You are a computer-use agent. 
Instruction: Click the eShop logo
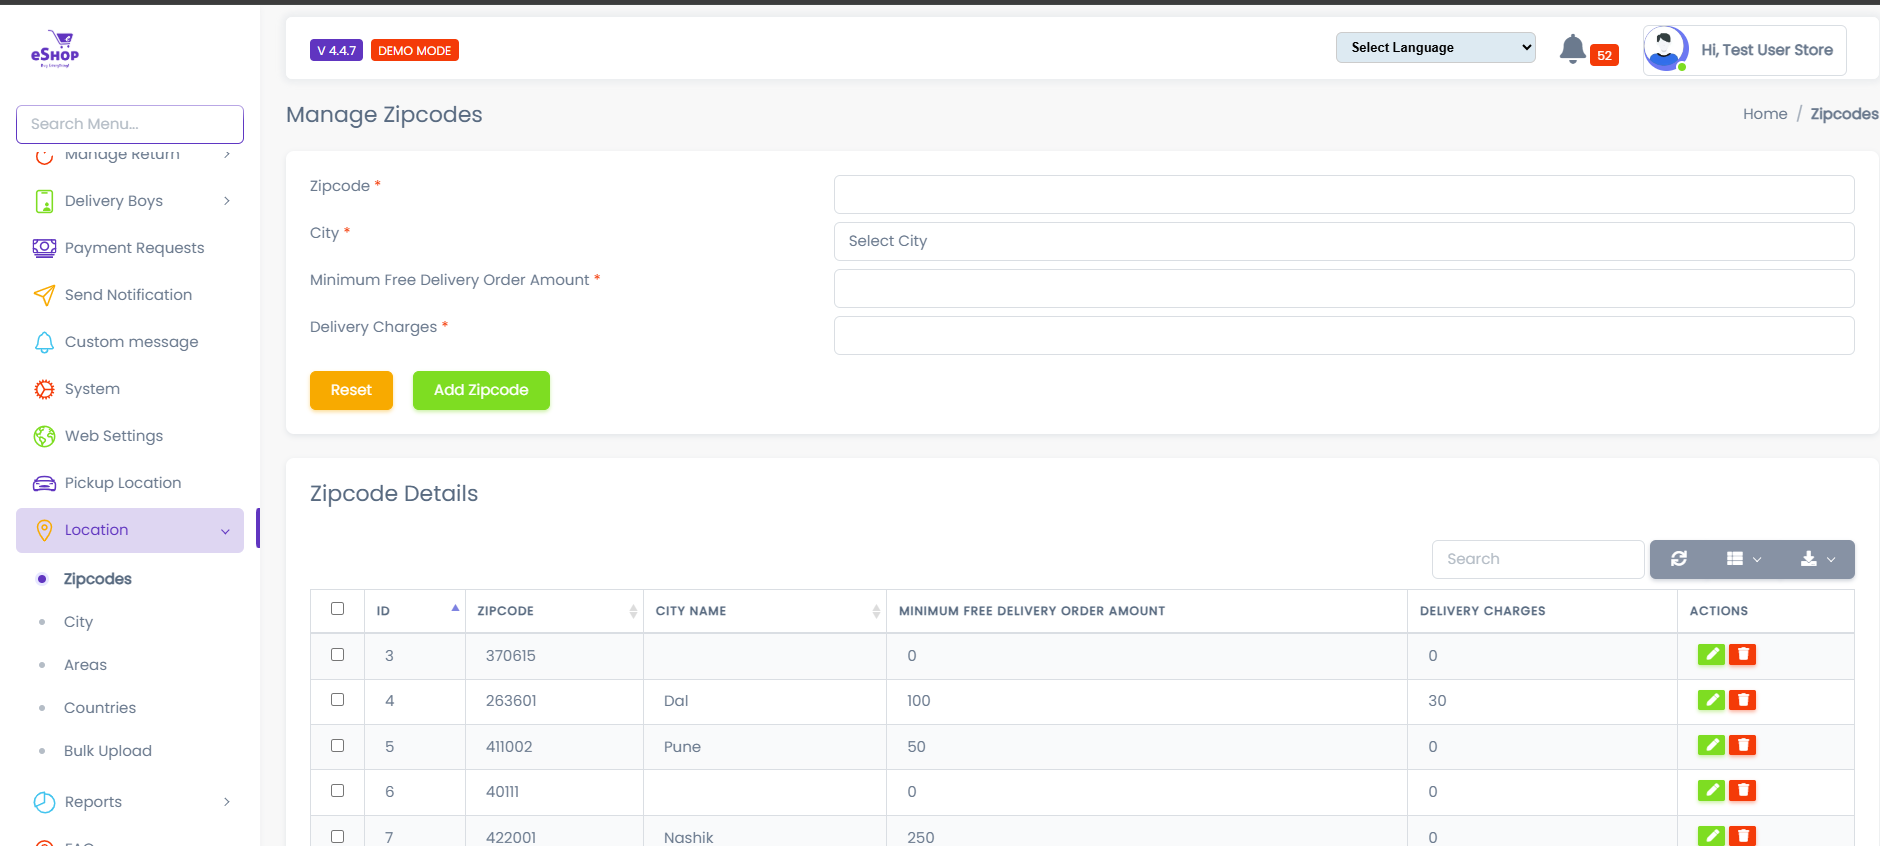(55, 49)
